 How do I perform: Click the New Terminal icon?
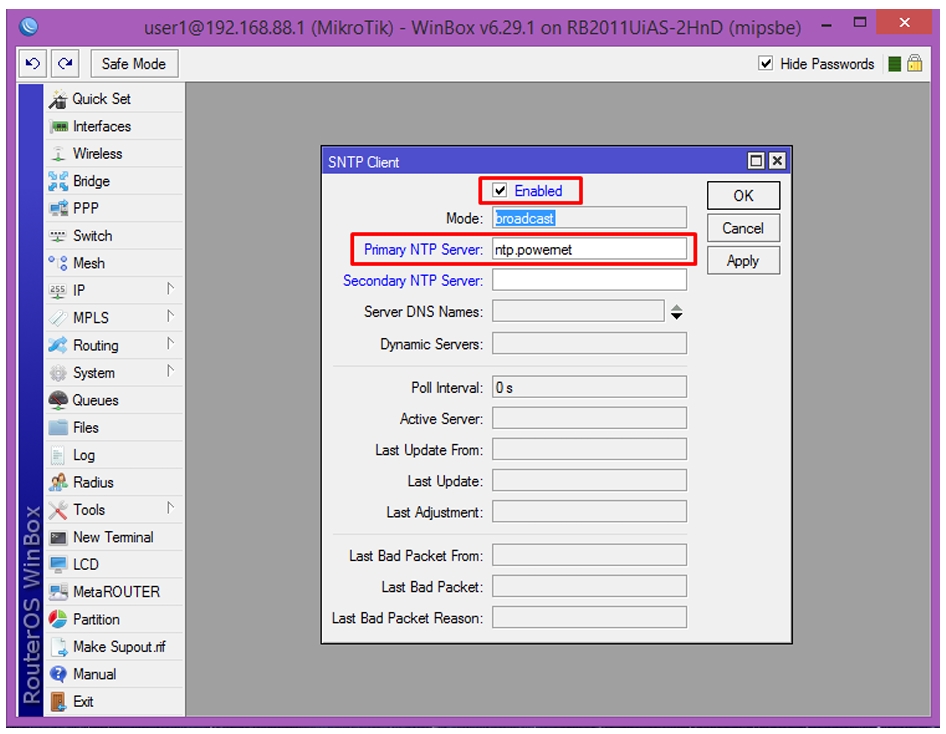[58, 537]
